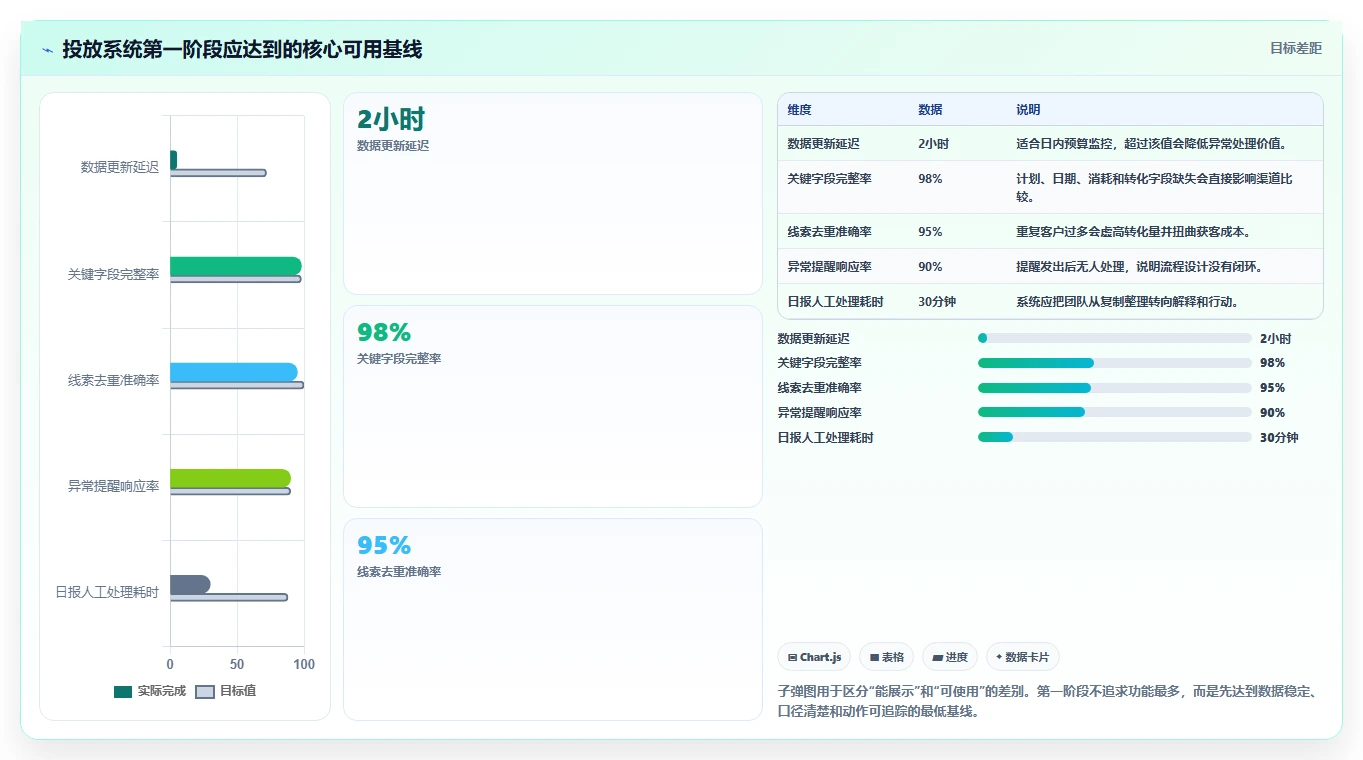The height and width of the screenshot is (760, 1363).
Task: Click the lime 异常提醒响应率 actual bar in chart
Action: pos(230,478)
